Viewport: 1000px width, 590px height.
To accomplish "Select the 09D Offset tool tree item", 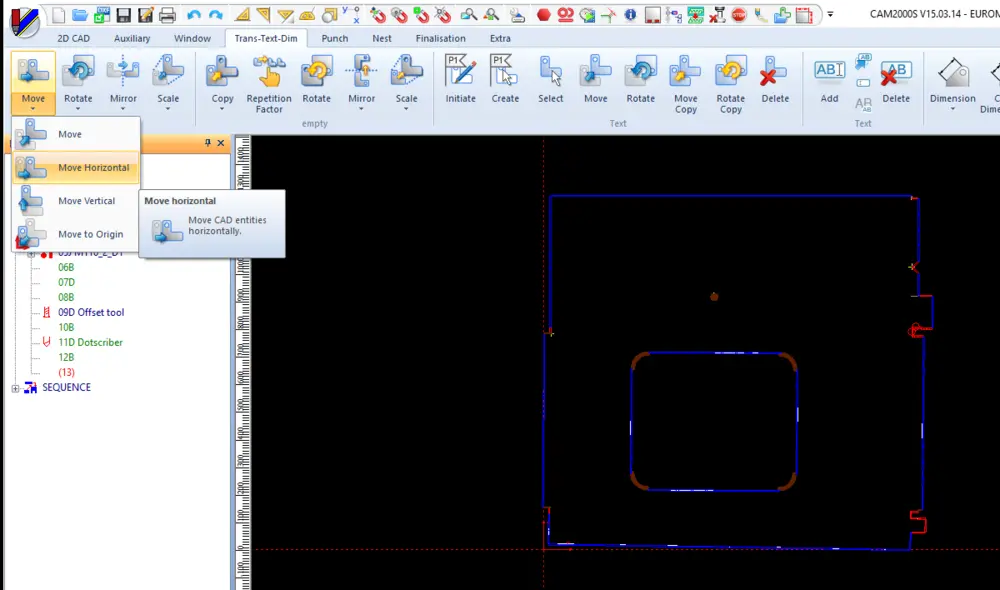I will 90,312.
